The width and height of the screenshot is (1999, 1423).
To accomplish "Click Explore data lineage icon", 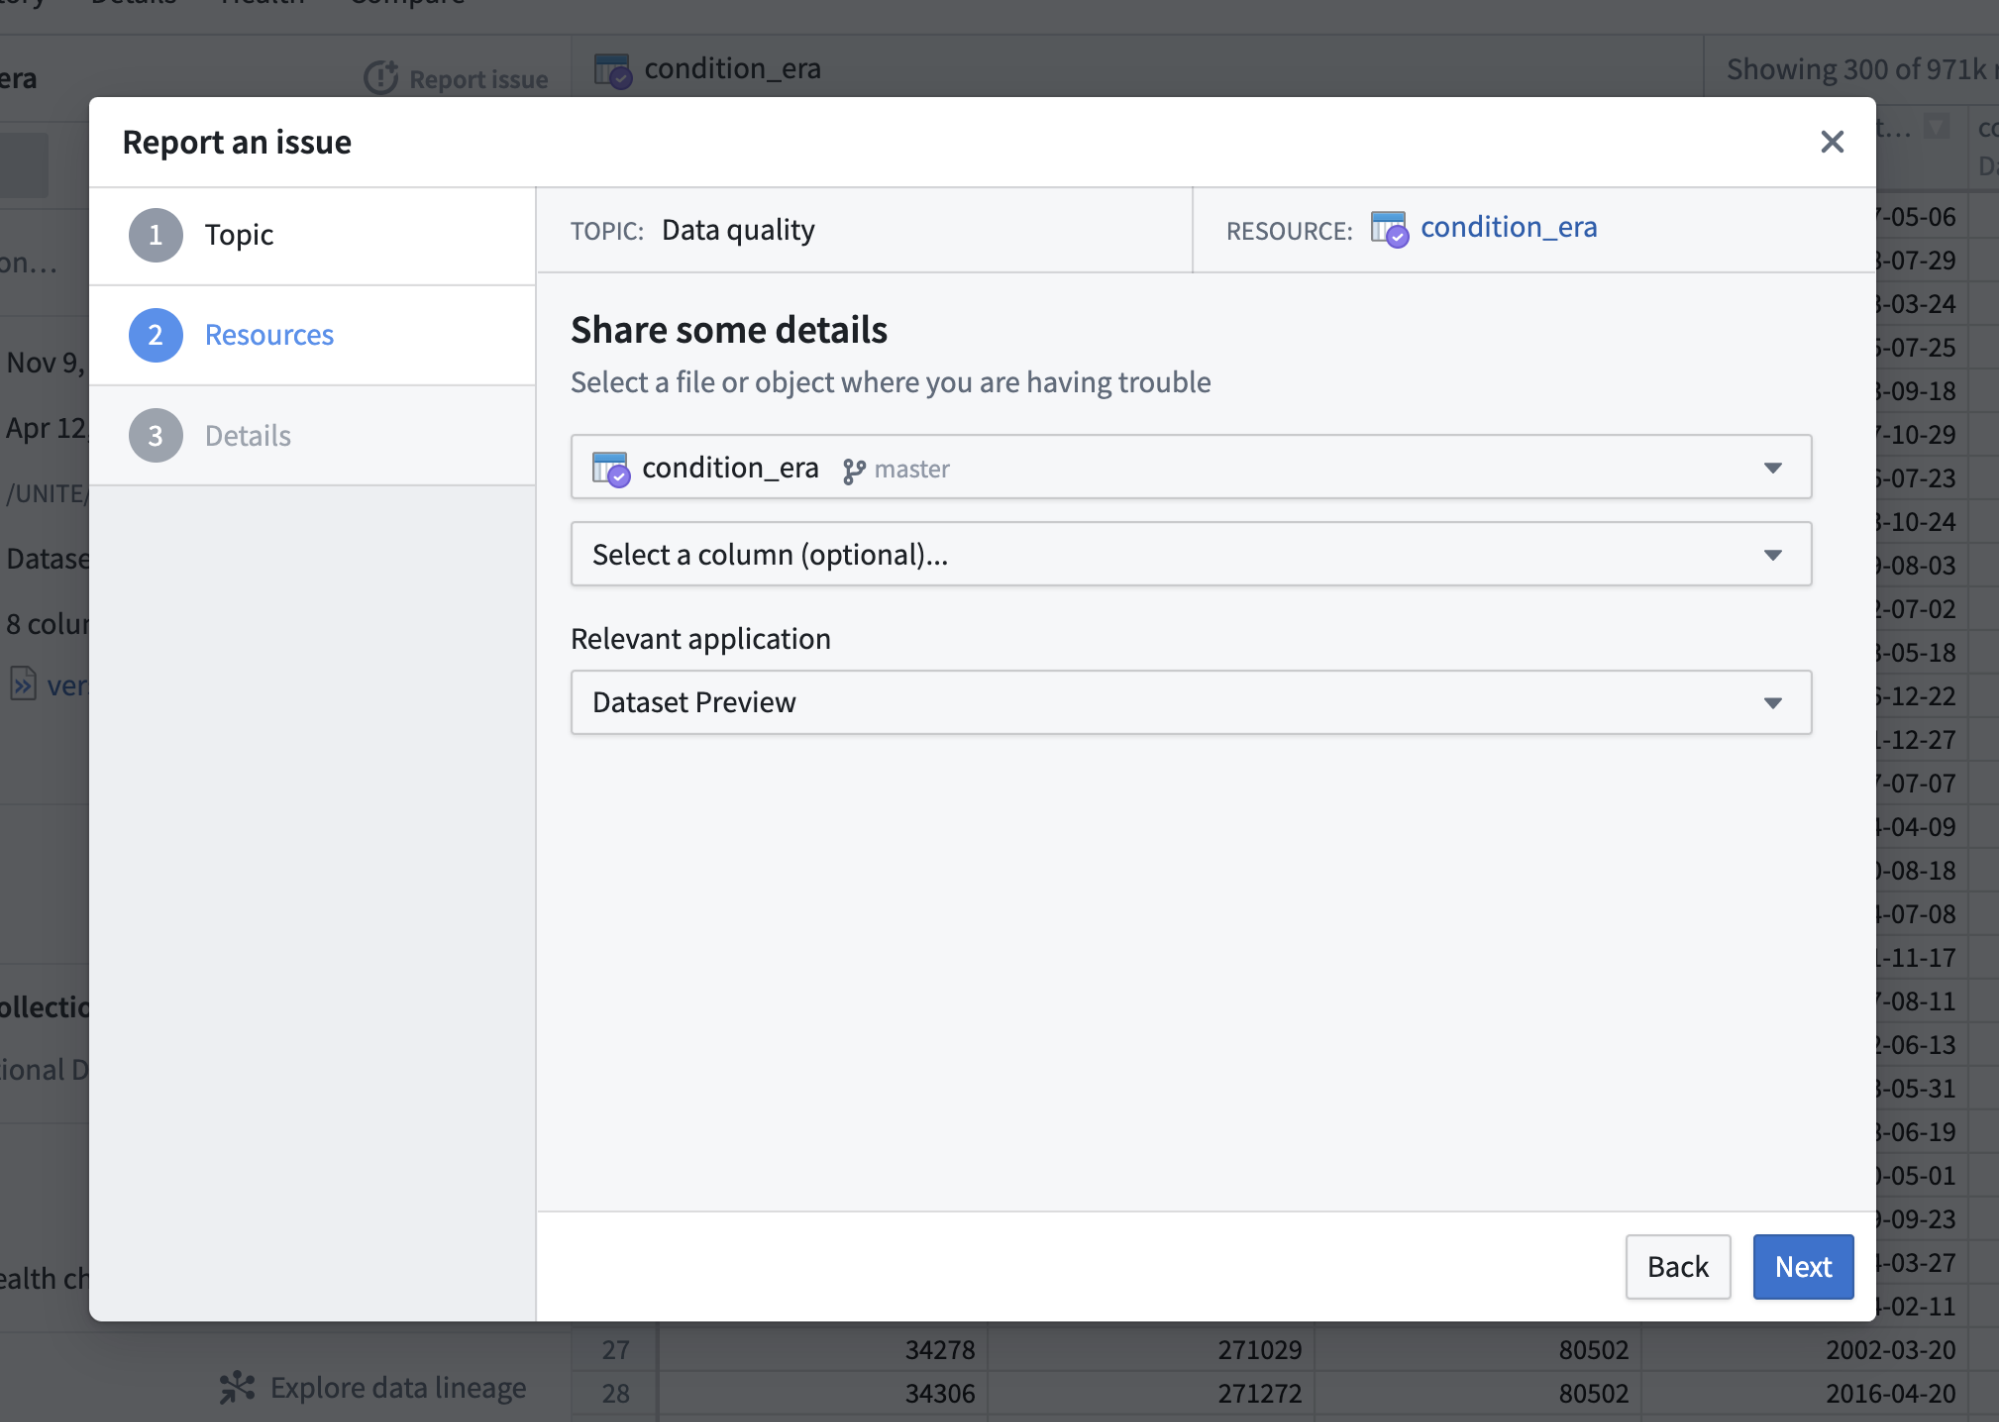I will (x=237, y=1387).
